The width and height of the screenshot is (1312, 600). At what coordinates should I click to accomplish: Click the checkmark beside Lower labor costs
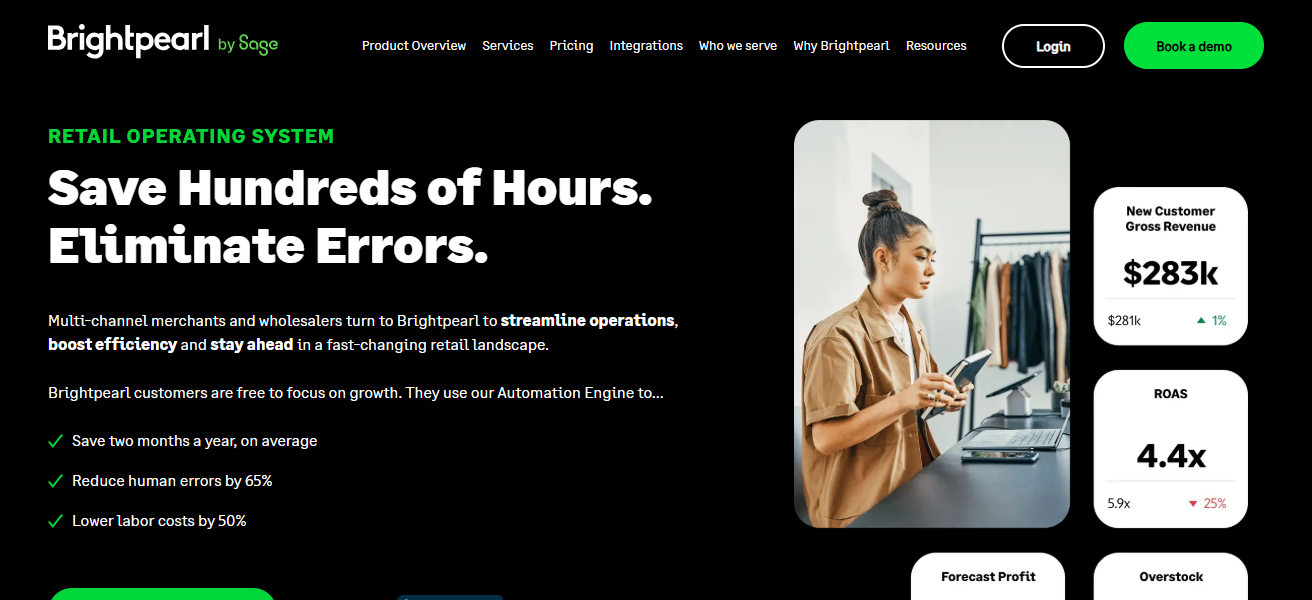[x=56, y=521]
